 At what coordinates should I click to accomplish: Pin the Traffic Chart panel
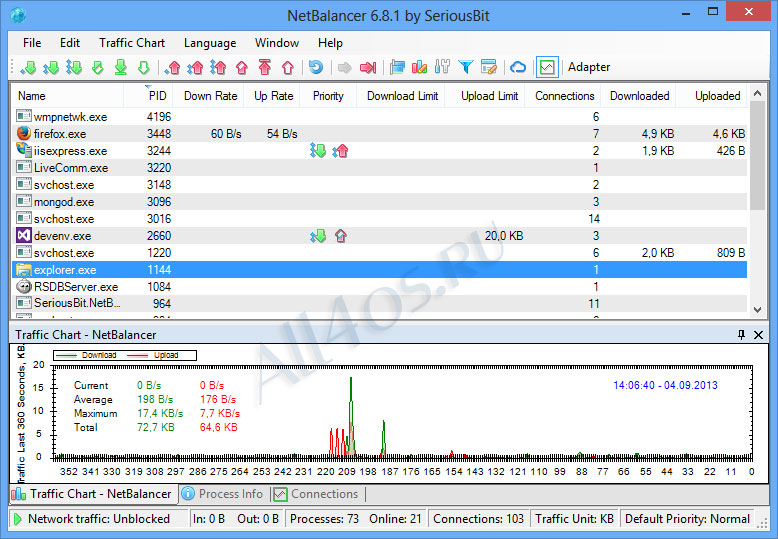[x=741, y=335]
